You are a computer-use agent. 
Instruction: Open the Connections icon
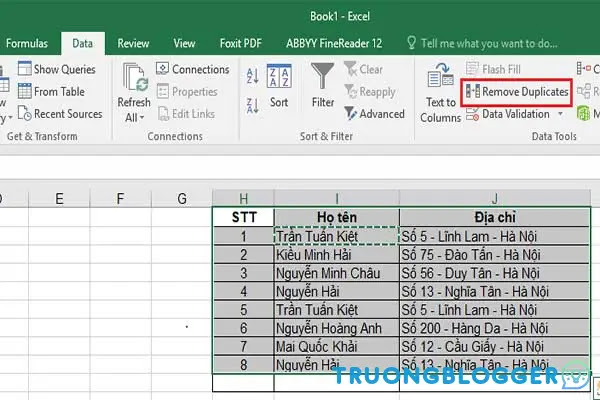click(162, 69)
